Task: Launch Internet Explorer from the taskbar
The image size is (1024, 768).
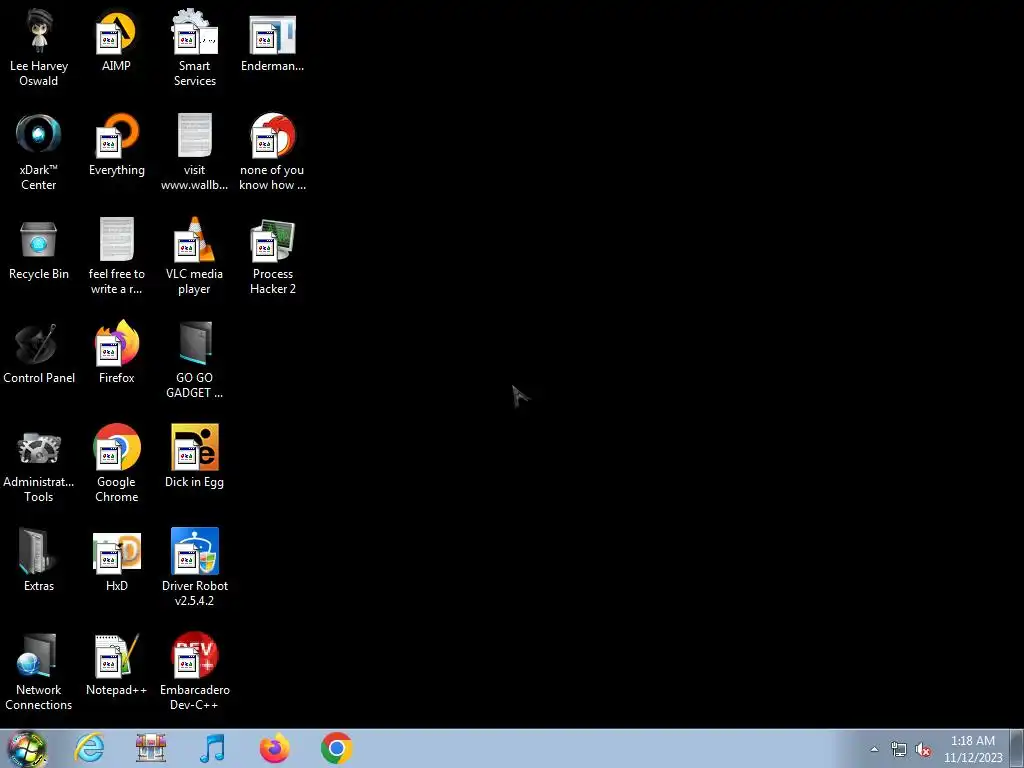Action: 89,748
